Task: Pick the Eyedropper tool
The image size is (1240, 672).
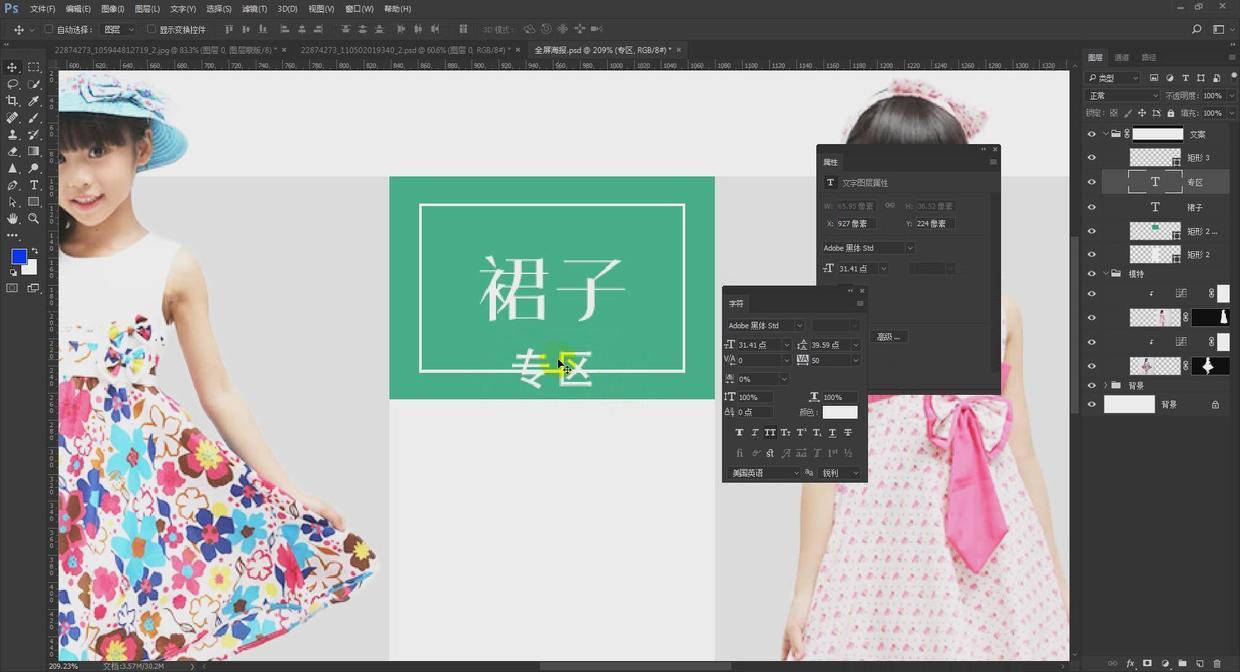Action: 34,101
